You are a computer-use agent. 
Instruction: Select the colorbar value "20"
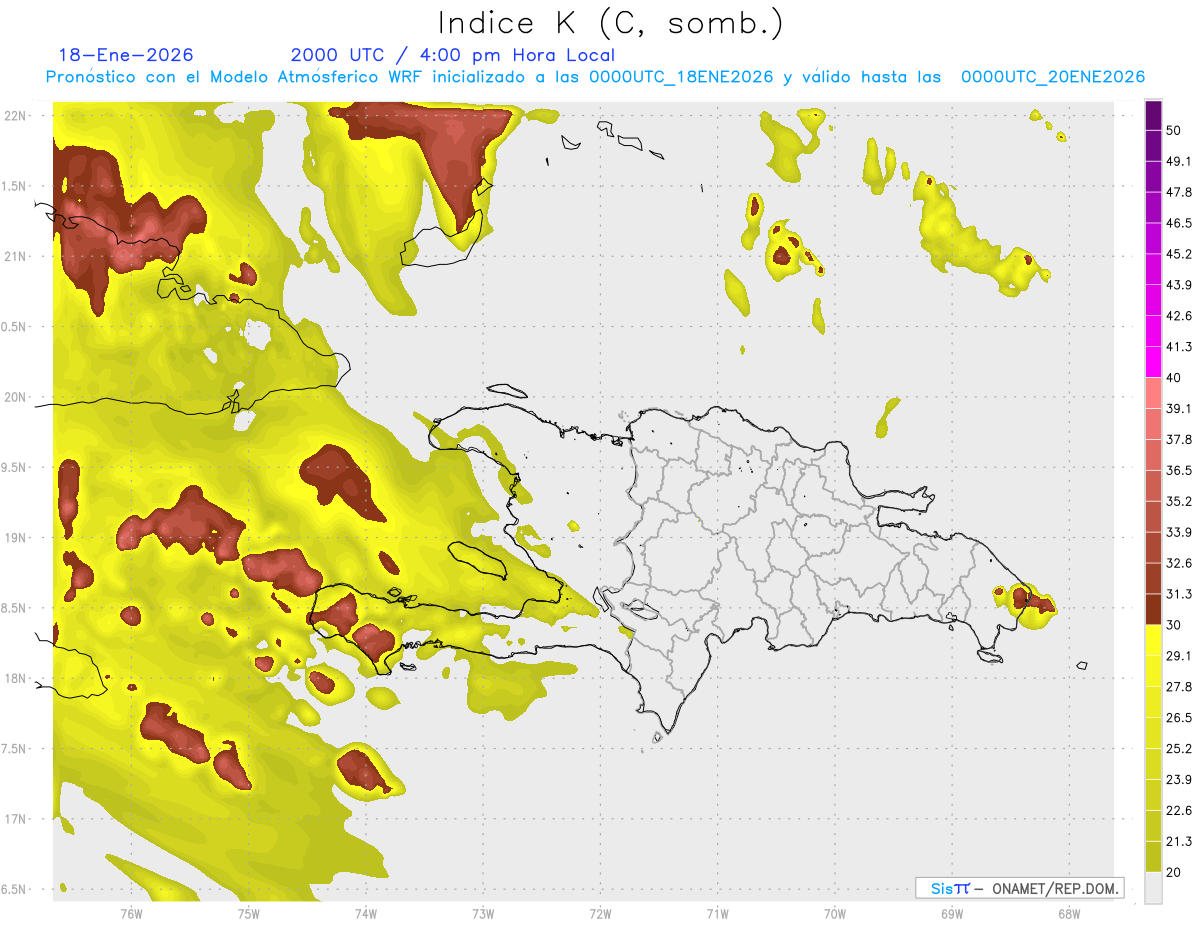click(1174, 872)
